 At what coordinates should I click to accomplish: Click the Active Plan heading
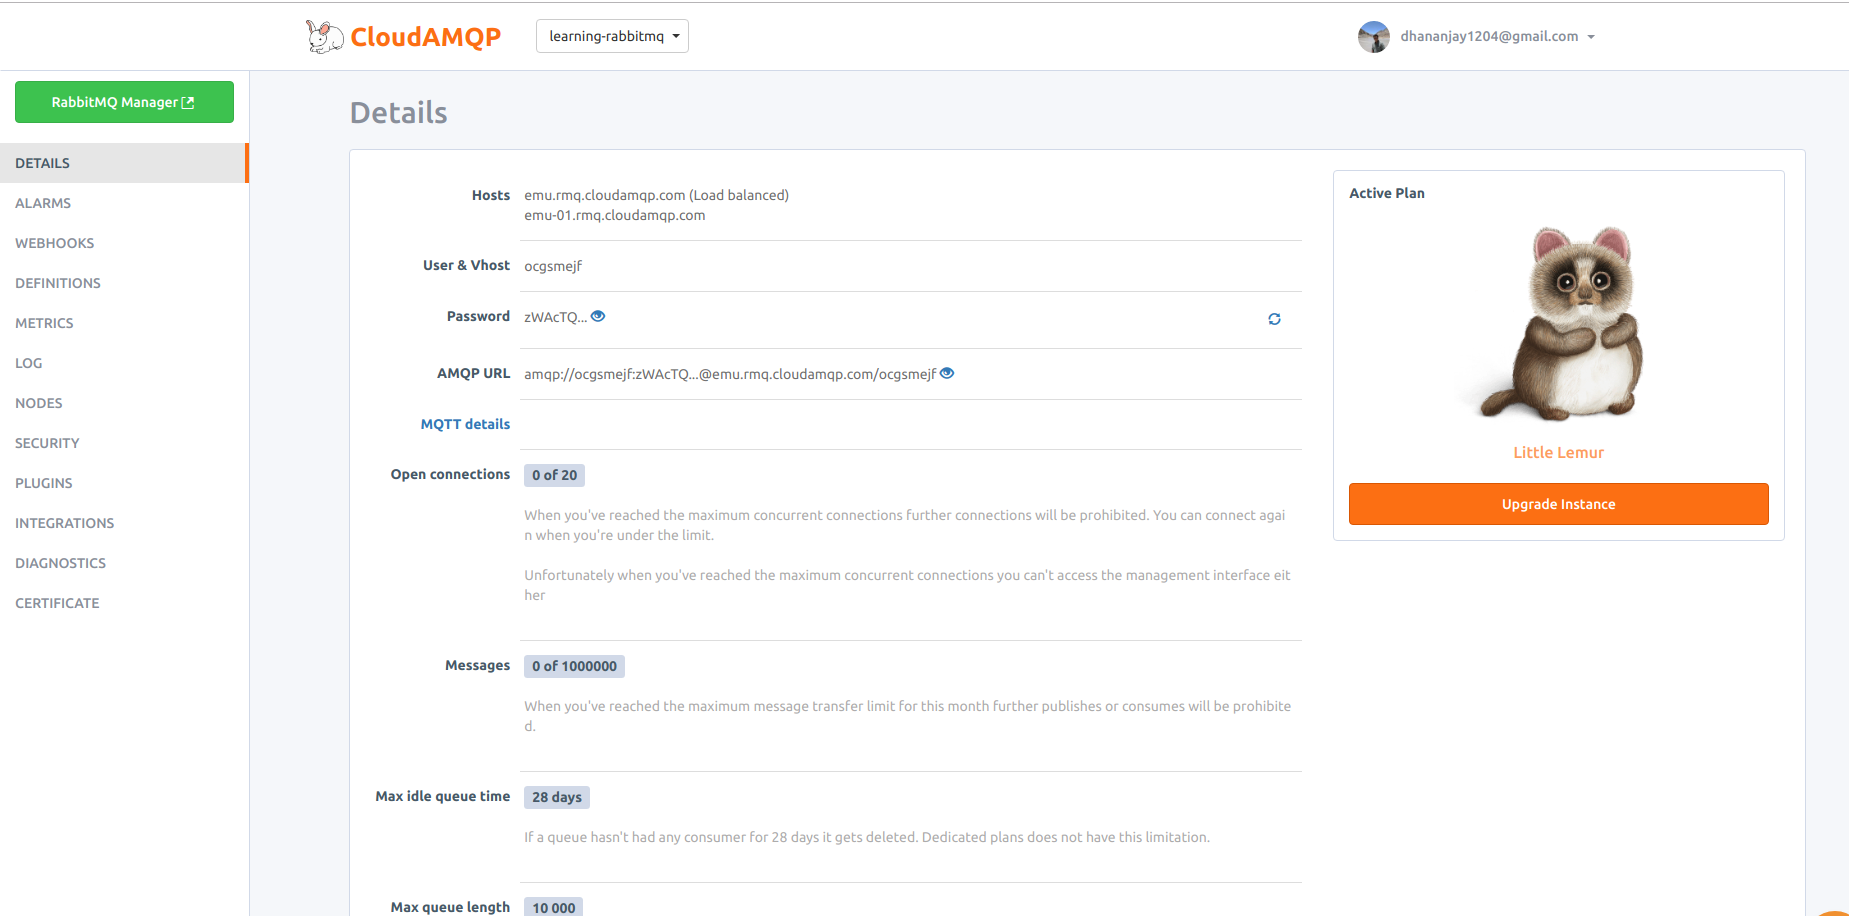tap(1386, 193)
